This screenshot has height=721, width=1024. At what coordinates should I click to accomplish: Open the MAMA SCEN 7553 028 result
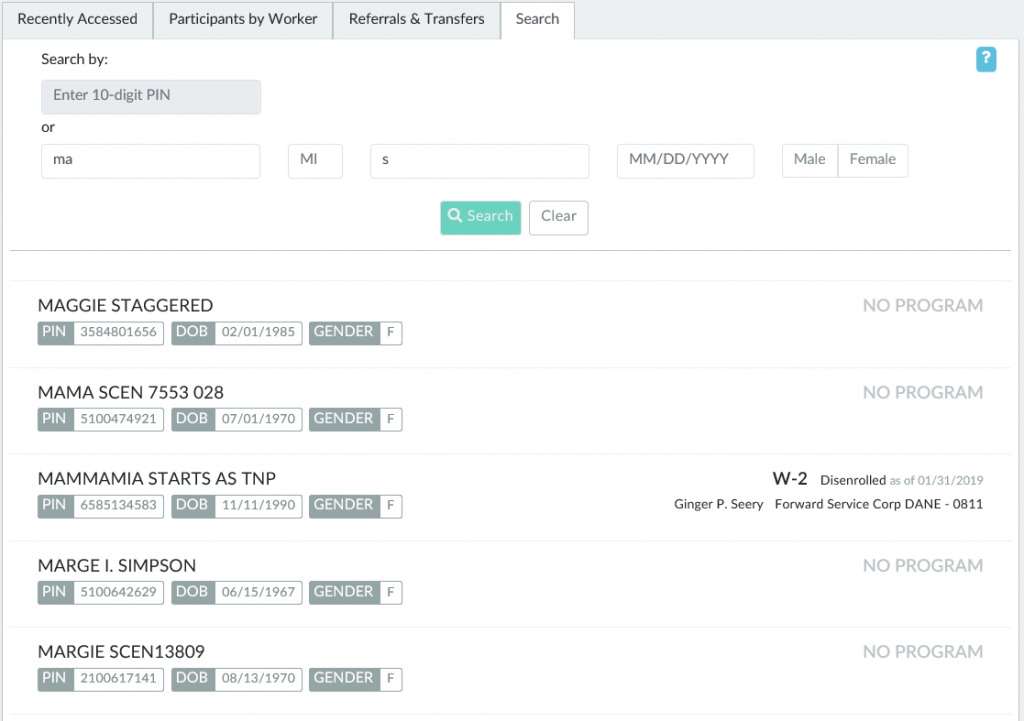131,393
